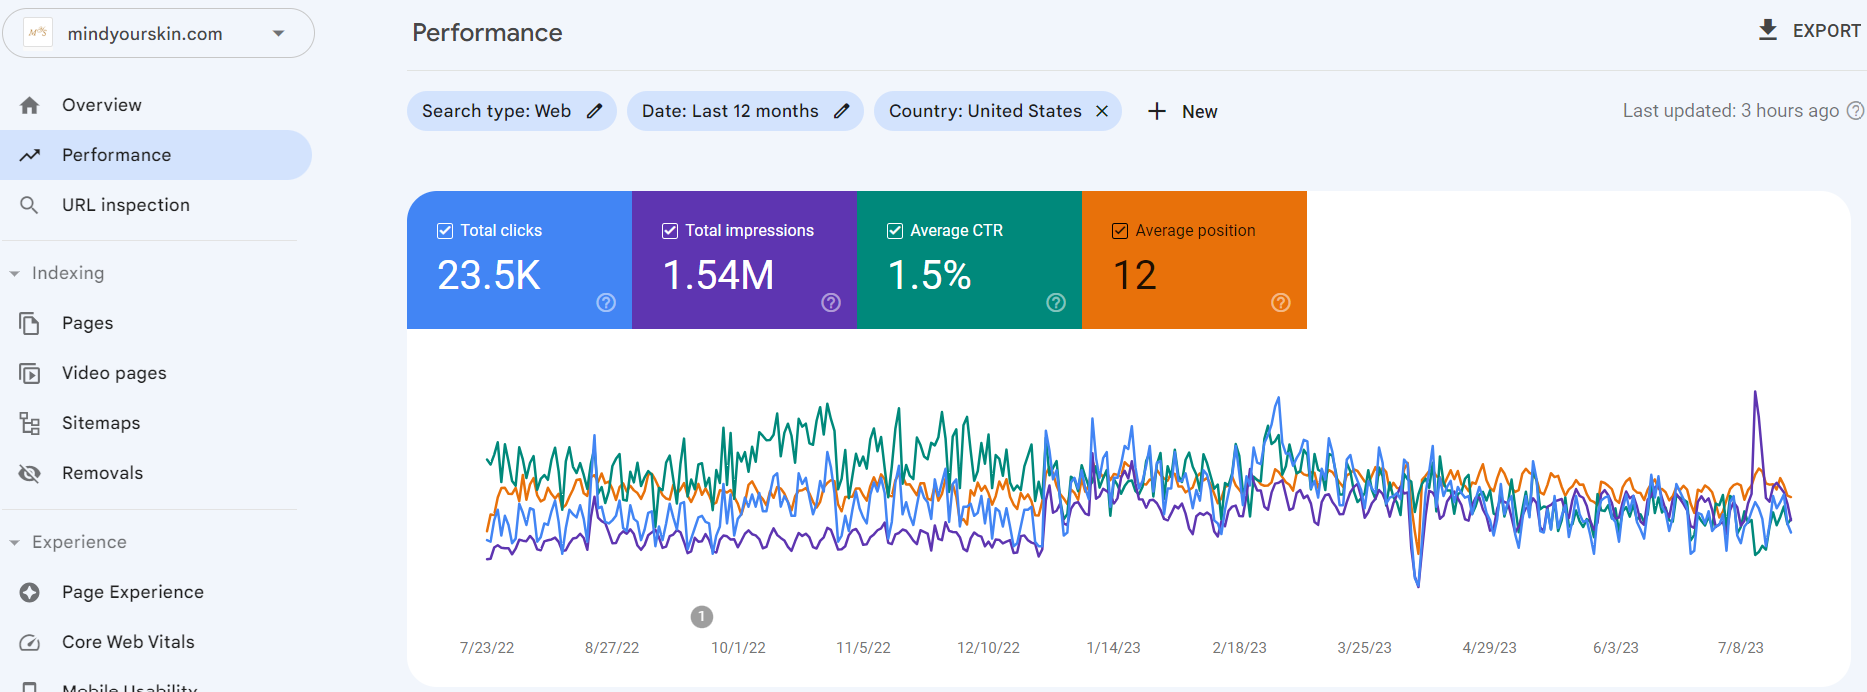Image resolution: width=1867 pixels, height=692 pixels.
Task: Toggle the Total clicks checkbox
Action: coord(445,231)
